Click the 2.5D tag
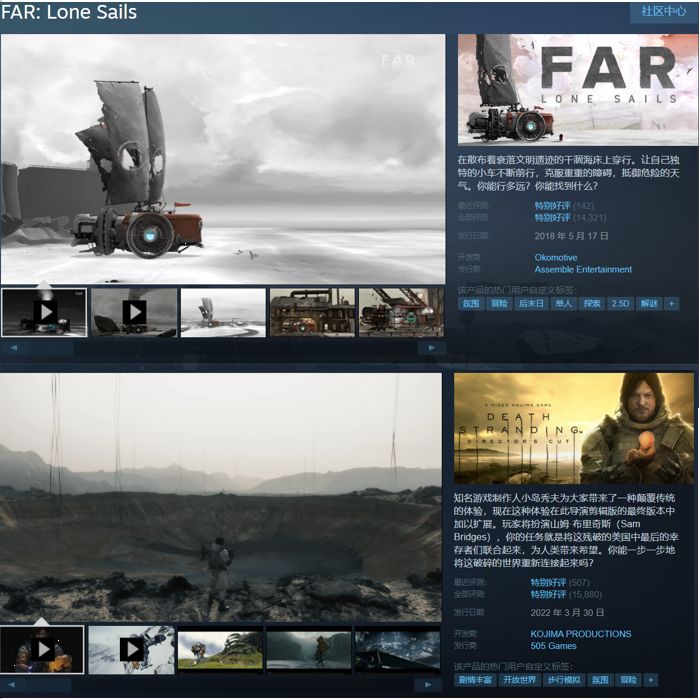The height and width of the screenshot is (699, 700). pos(620,304)
